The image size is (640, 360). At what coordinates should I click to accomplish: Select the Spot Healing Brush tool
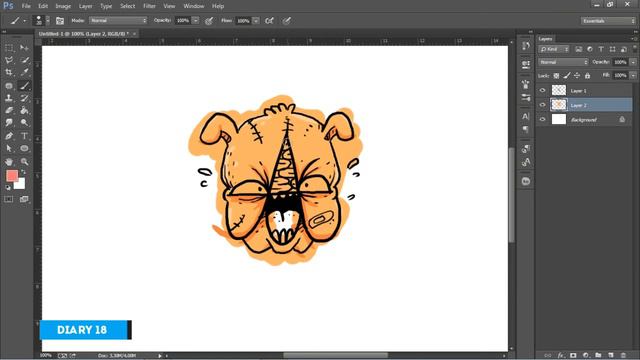[x=9, y=86]
